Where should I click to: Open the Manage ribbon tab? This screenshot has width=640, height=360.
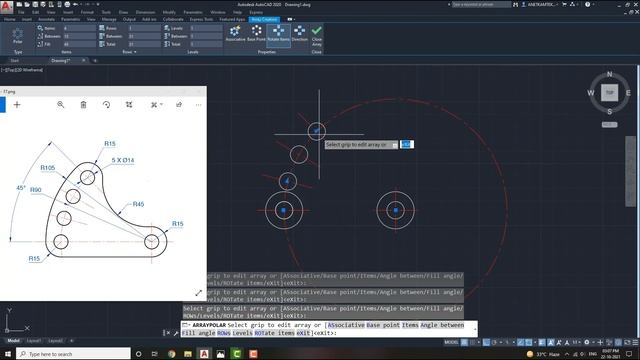point(109,19)
